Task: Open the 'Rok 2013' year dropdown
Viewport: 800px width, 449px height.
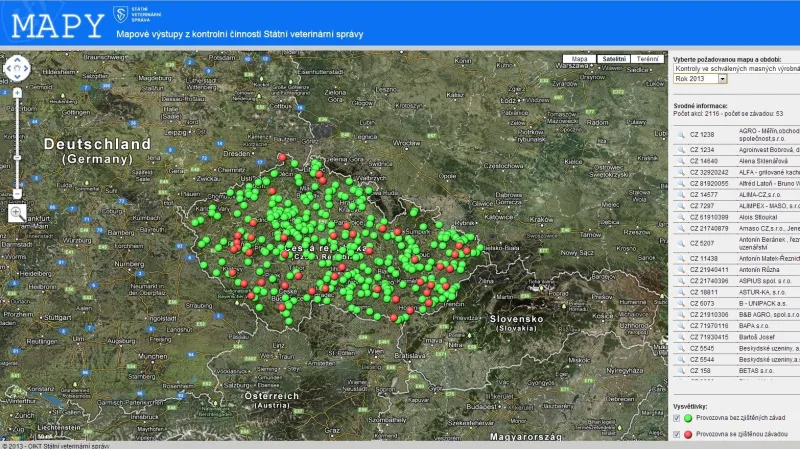Action: click(700, 78)
